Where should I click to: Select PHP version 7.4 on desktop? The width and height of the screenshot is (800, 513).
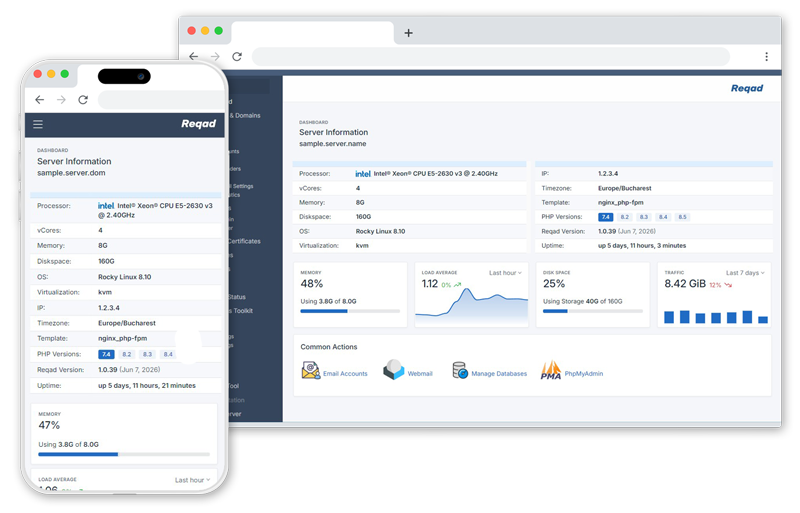coord(605,217)
